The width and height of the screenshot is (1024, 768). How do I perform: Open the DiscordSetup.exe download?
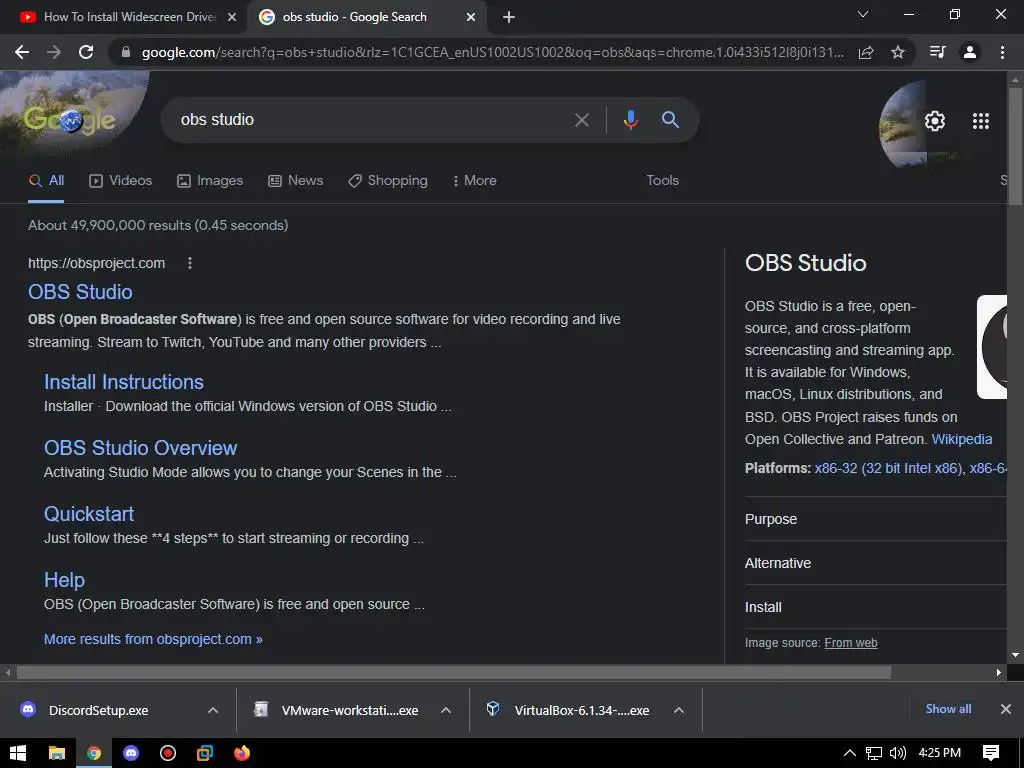coord(98,711)
